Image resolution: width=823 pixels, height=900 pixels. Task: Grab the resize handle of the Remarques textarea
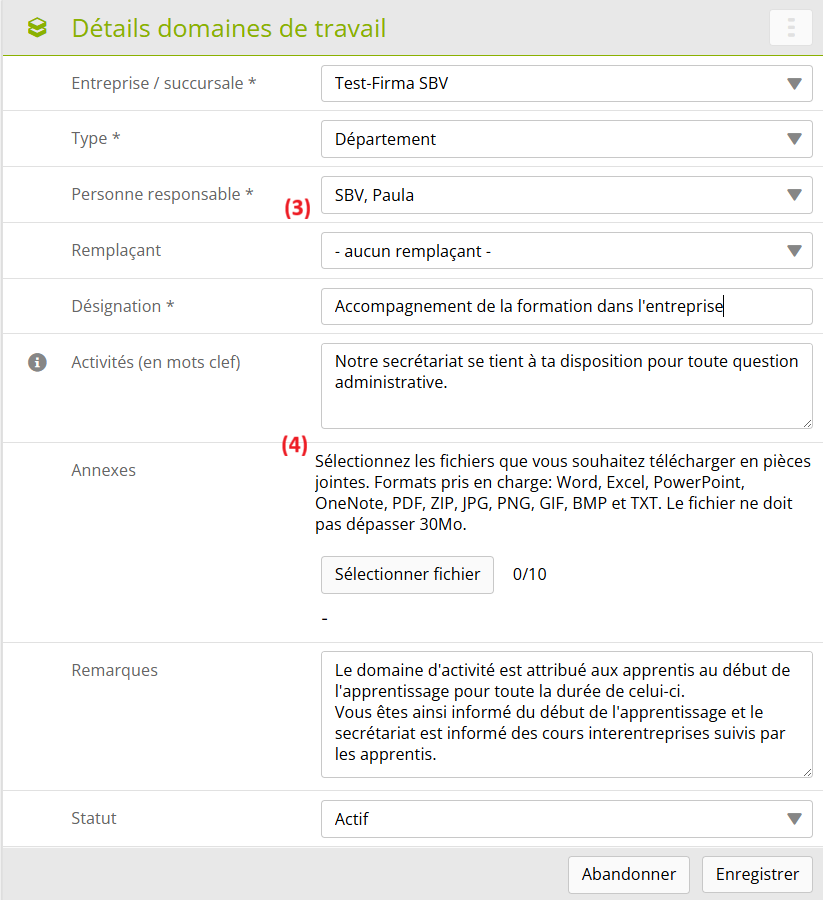click(806, 771)
